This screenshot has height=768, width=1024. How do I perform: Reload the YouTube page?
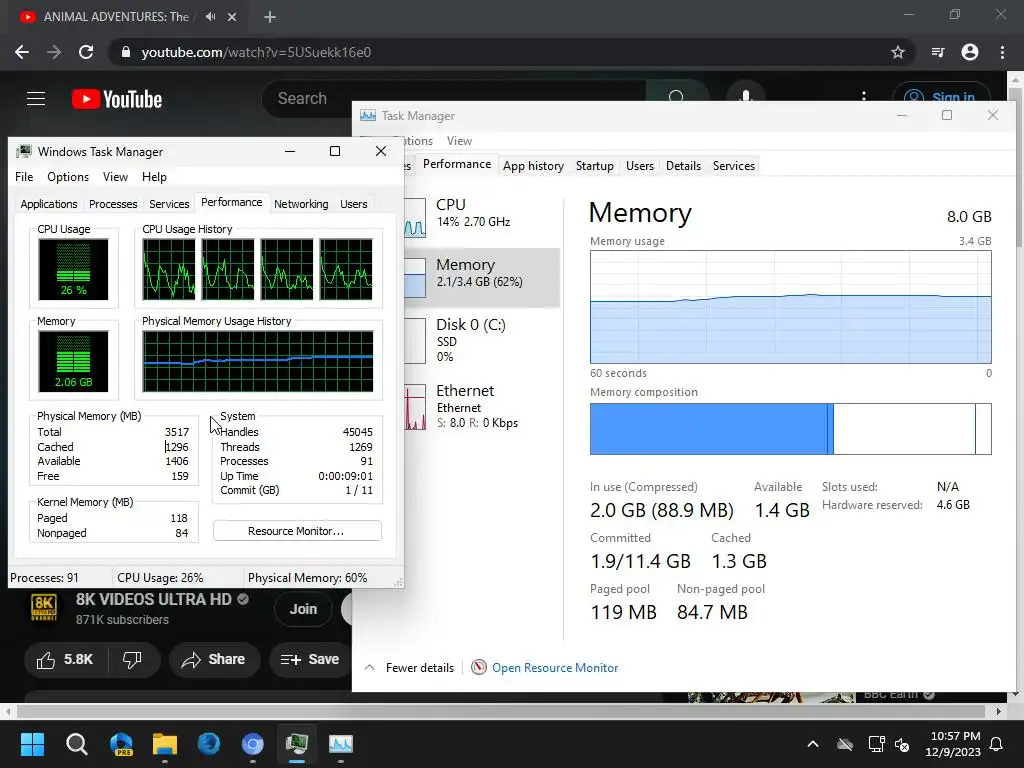pos(86,52)
